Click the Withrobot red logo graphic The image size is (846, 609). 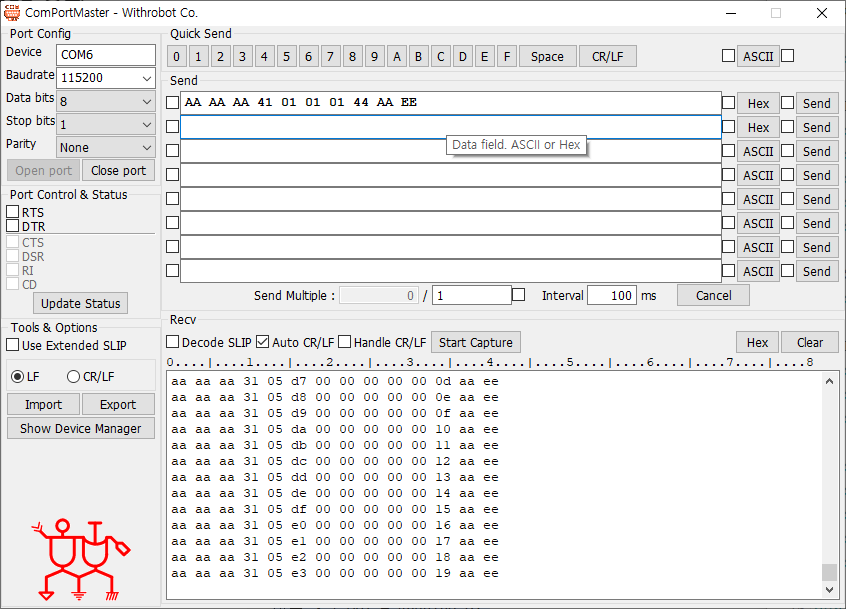[x=81, y=560]
